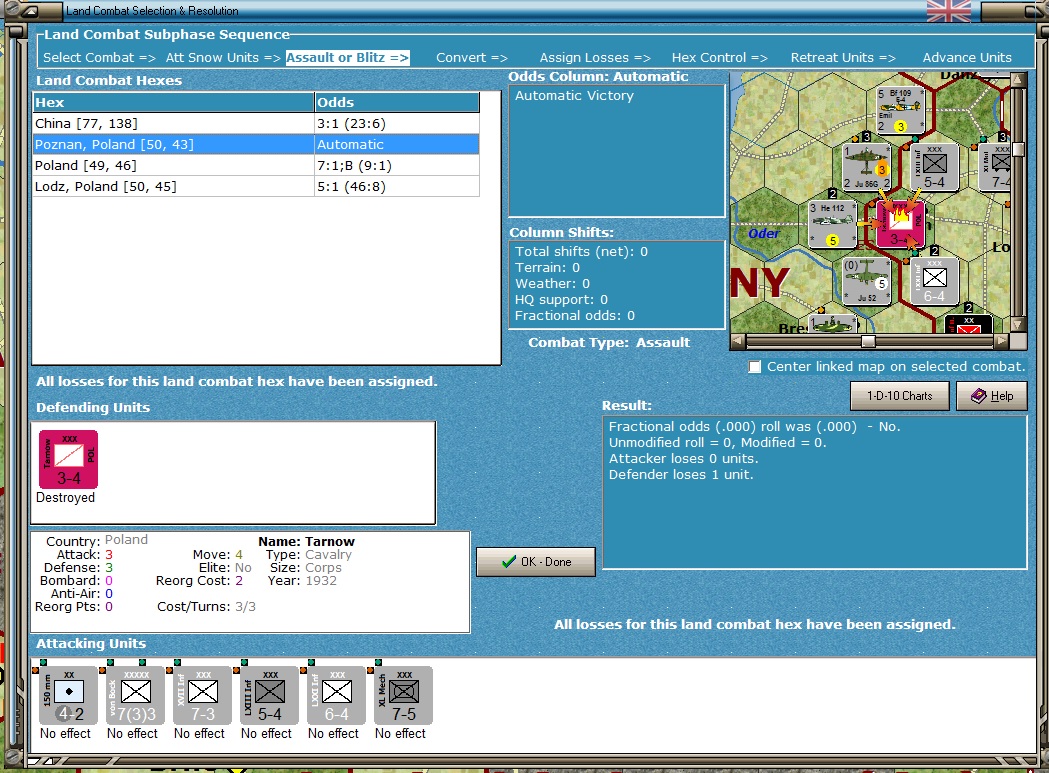Viewport: 1049px width, 773px height.
Task: Click the mini-map vertical scrollbar thumb
Action: (x=1018, y=149)
